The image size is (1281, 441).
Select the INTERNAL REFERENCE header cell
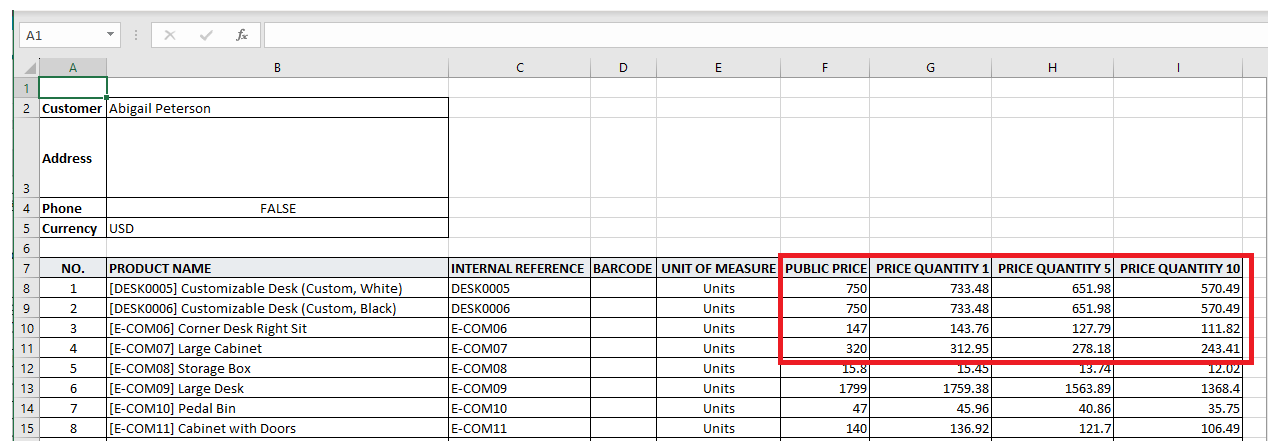[518, 268]
